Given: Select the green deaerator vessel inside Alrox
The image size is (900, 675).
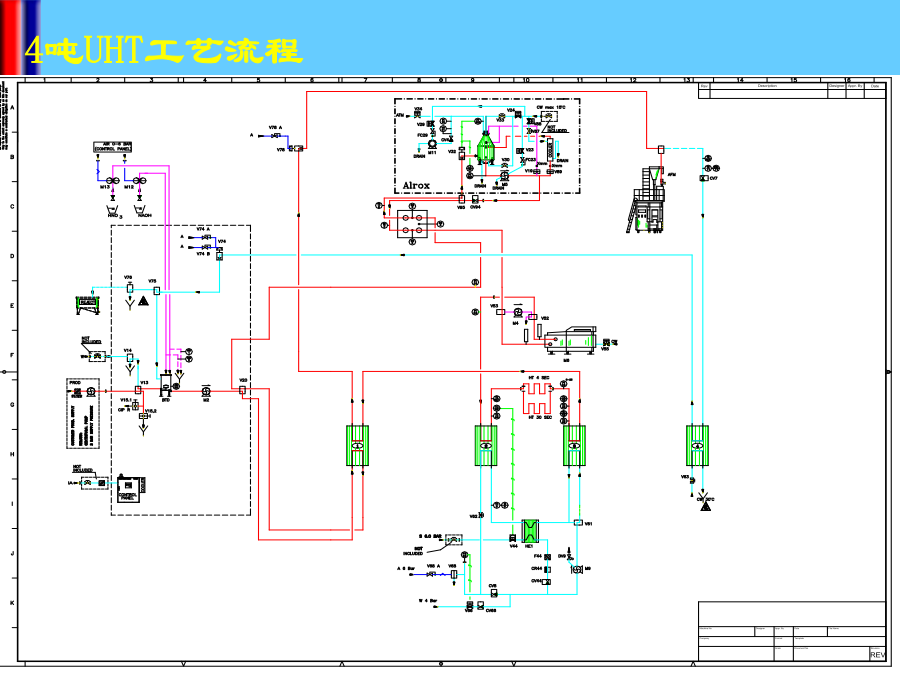Looking at the screenshot, I should (486, 147).
